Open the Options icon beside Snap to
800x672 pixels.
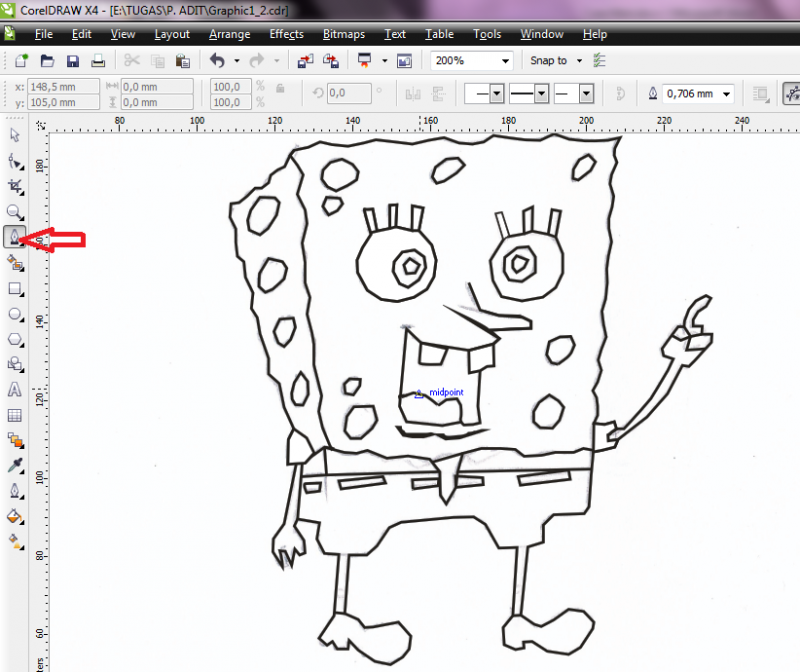tap(599, 61)
